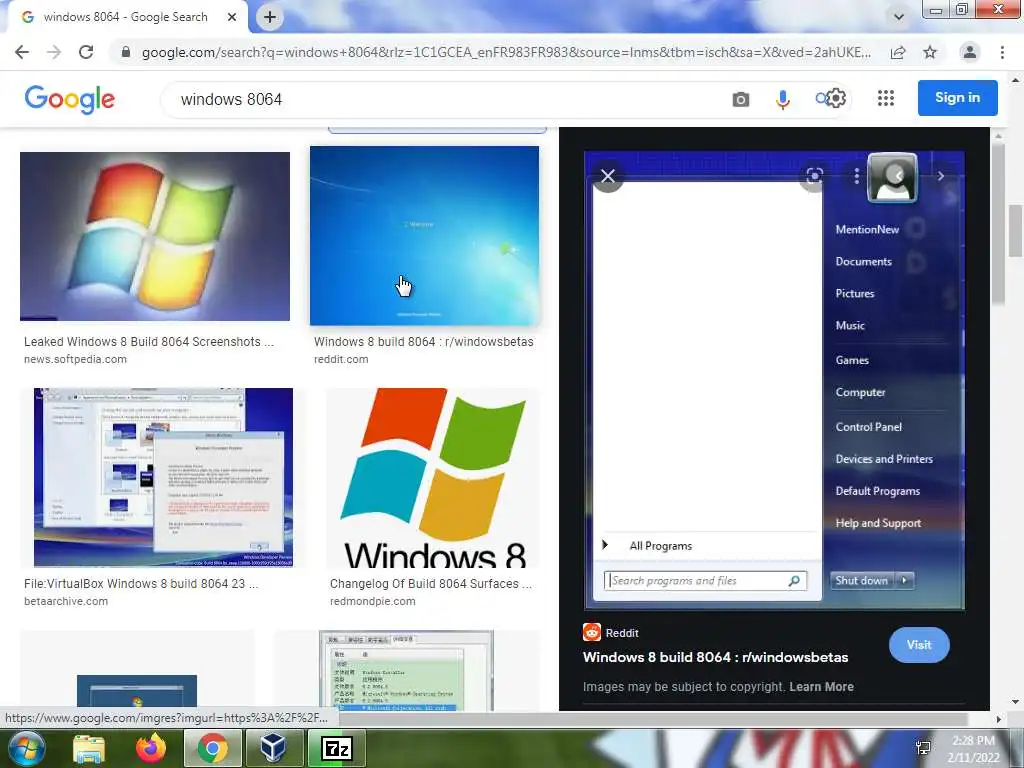The image size is (1024, 768).
Task: Switch to Chrome on the taskbar
Action: tap(213, 748)
